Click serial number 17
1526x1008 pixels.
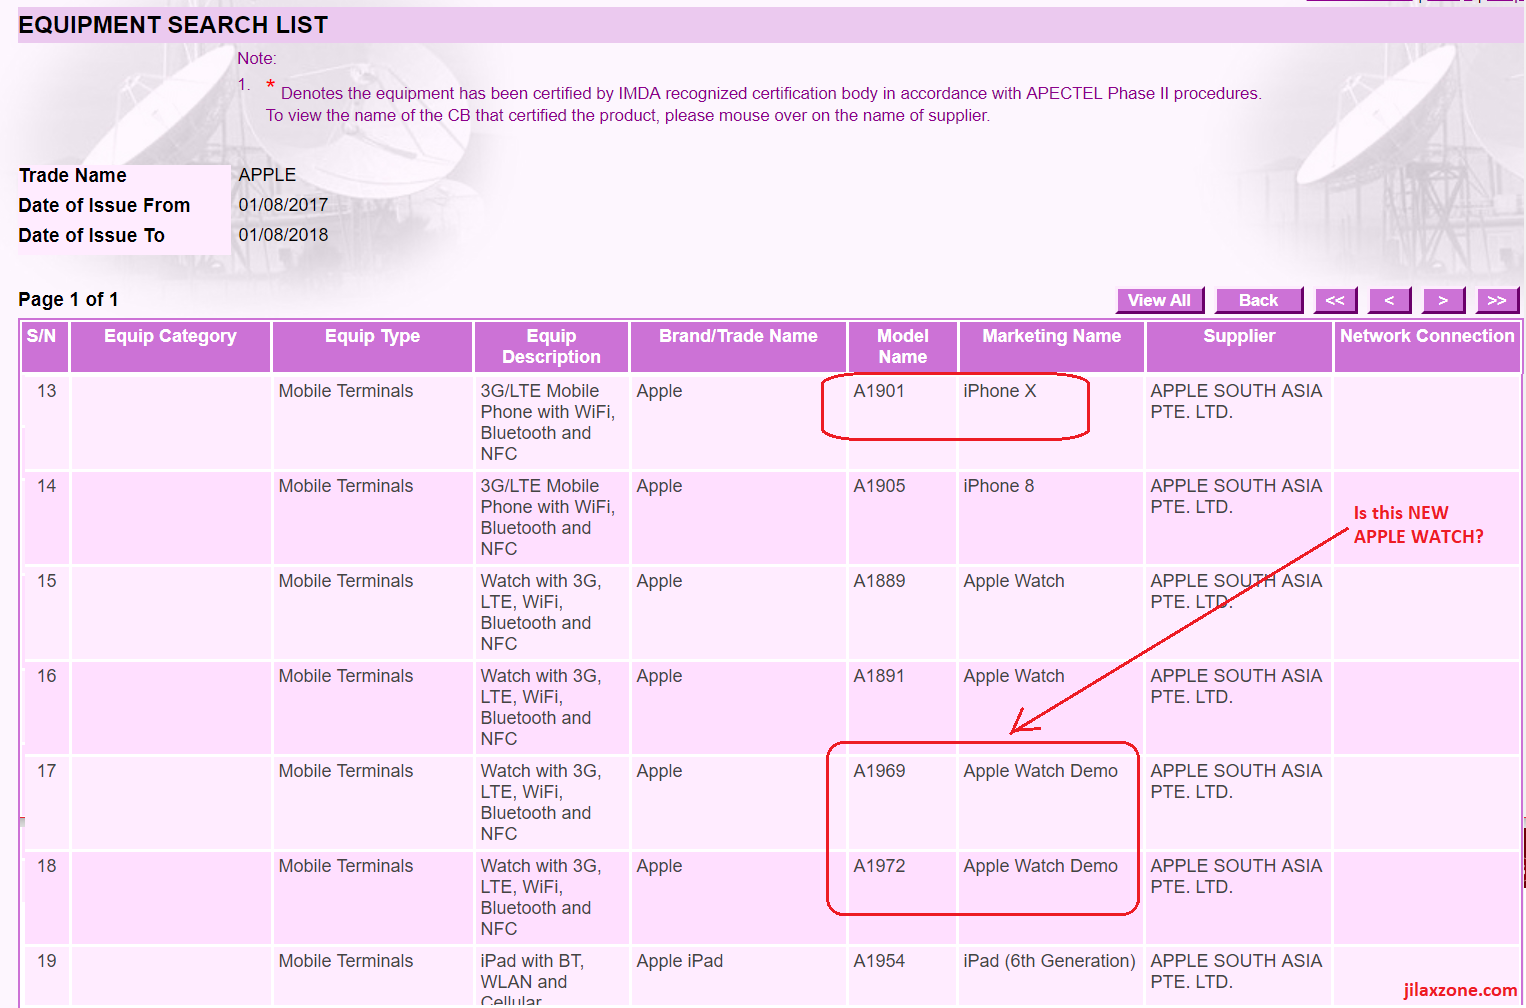(x=47, y=771)
